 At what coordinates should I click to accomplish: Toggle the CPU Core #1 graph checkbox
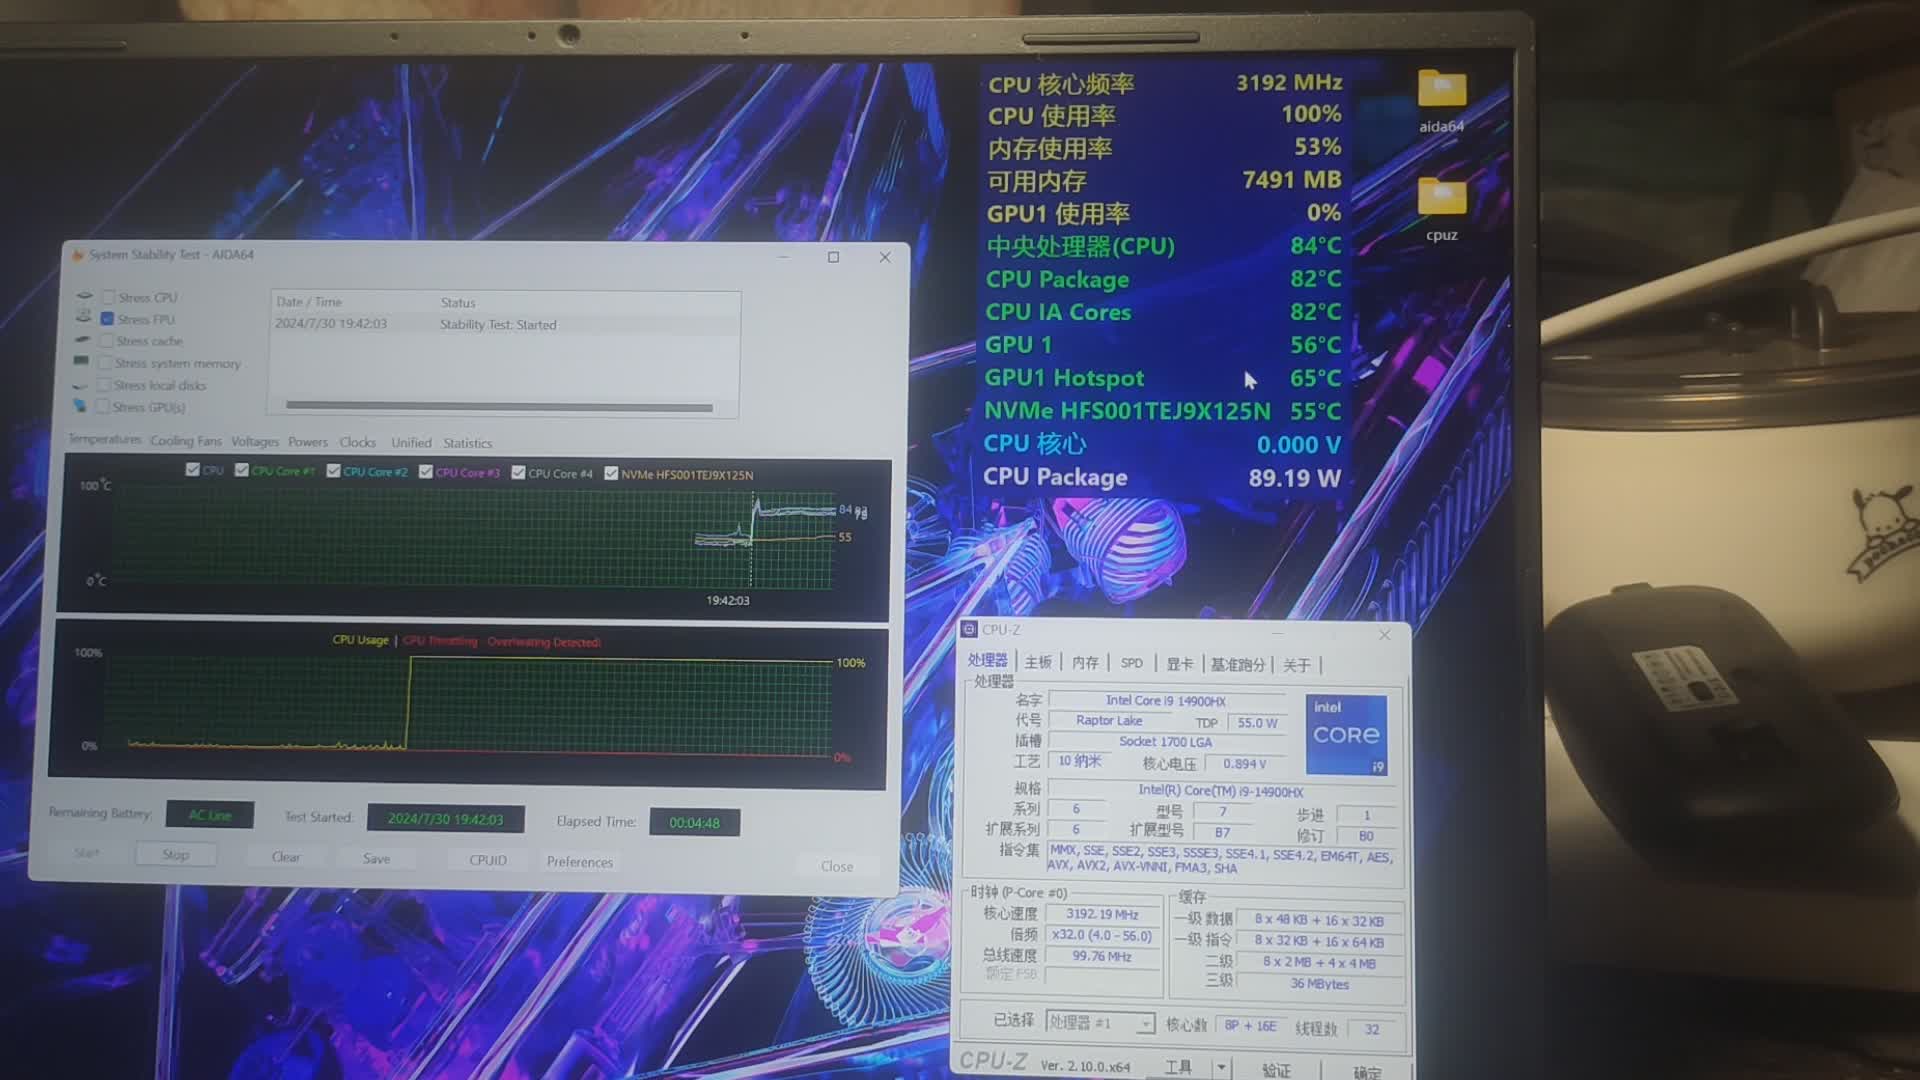pyautogui.click(x=242, y=470)
